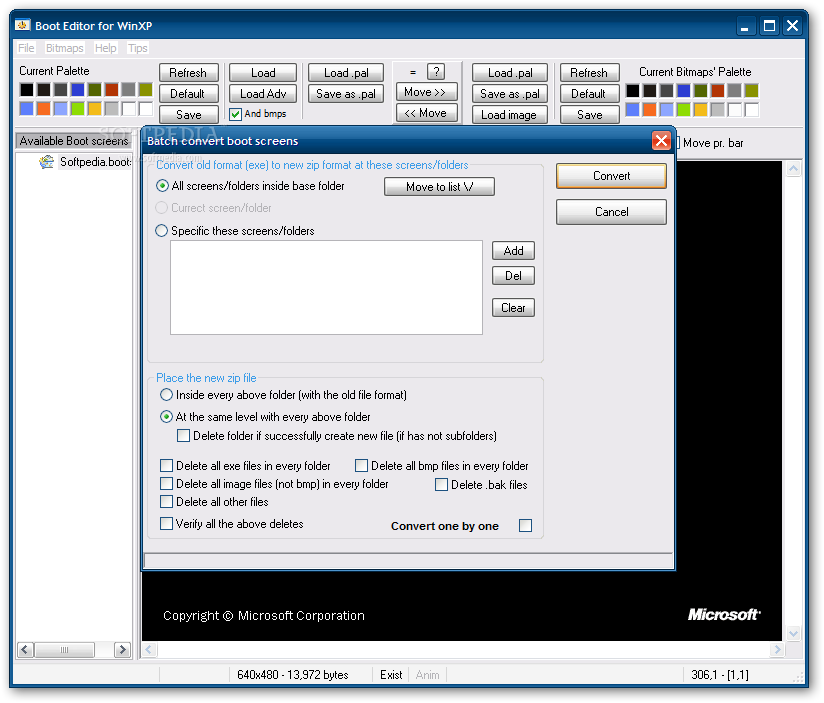Open the File menu
The image size is (824, 703).
26,48
